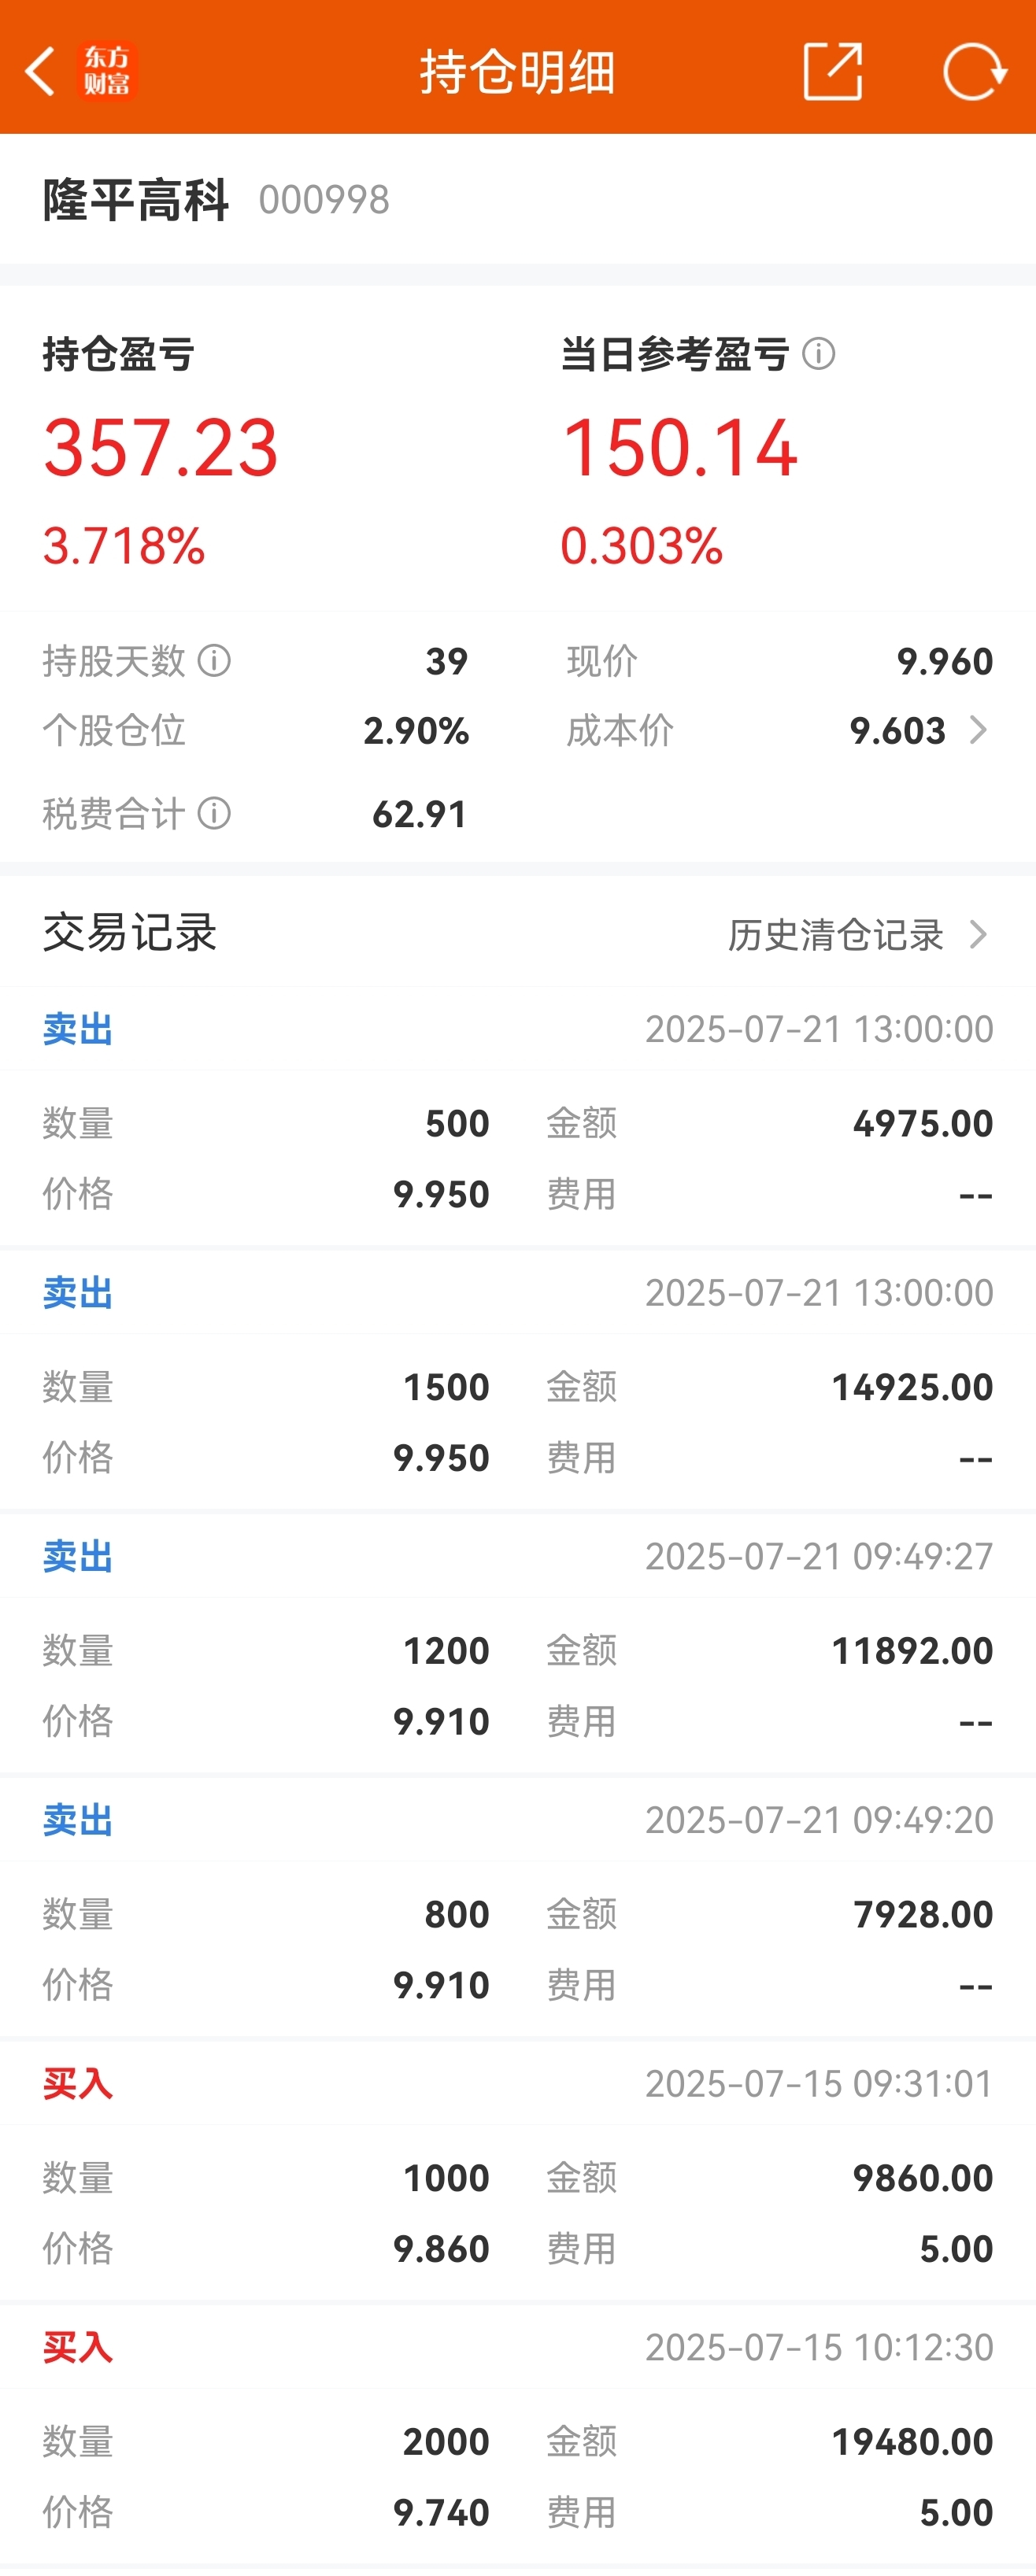Open the 卖出 record at 09:49:27
The height and width of the screenshot is (2576, 1036).
pyautogui.click(x=518, y=1643)
